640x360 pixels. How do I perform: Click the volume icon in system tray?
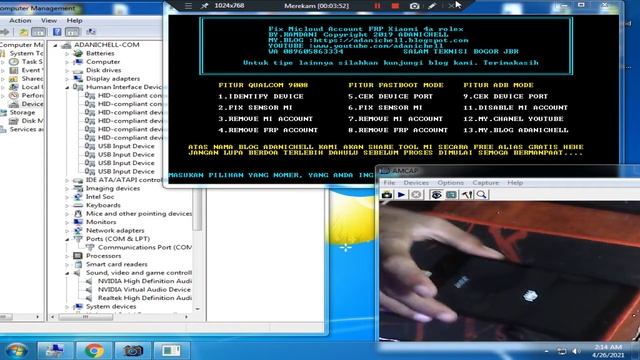tap(576, 351)
